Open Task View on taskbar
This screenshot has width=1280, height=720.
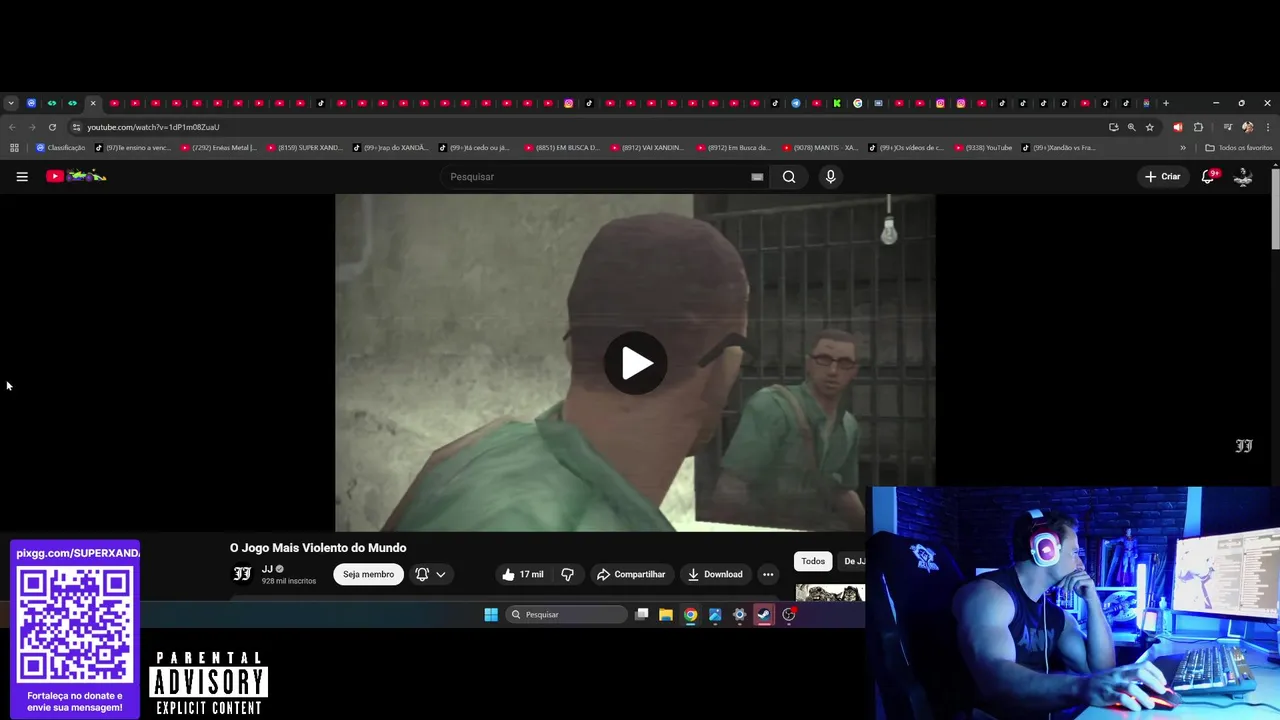[x=642, y=615]
